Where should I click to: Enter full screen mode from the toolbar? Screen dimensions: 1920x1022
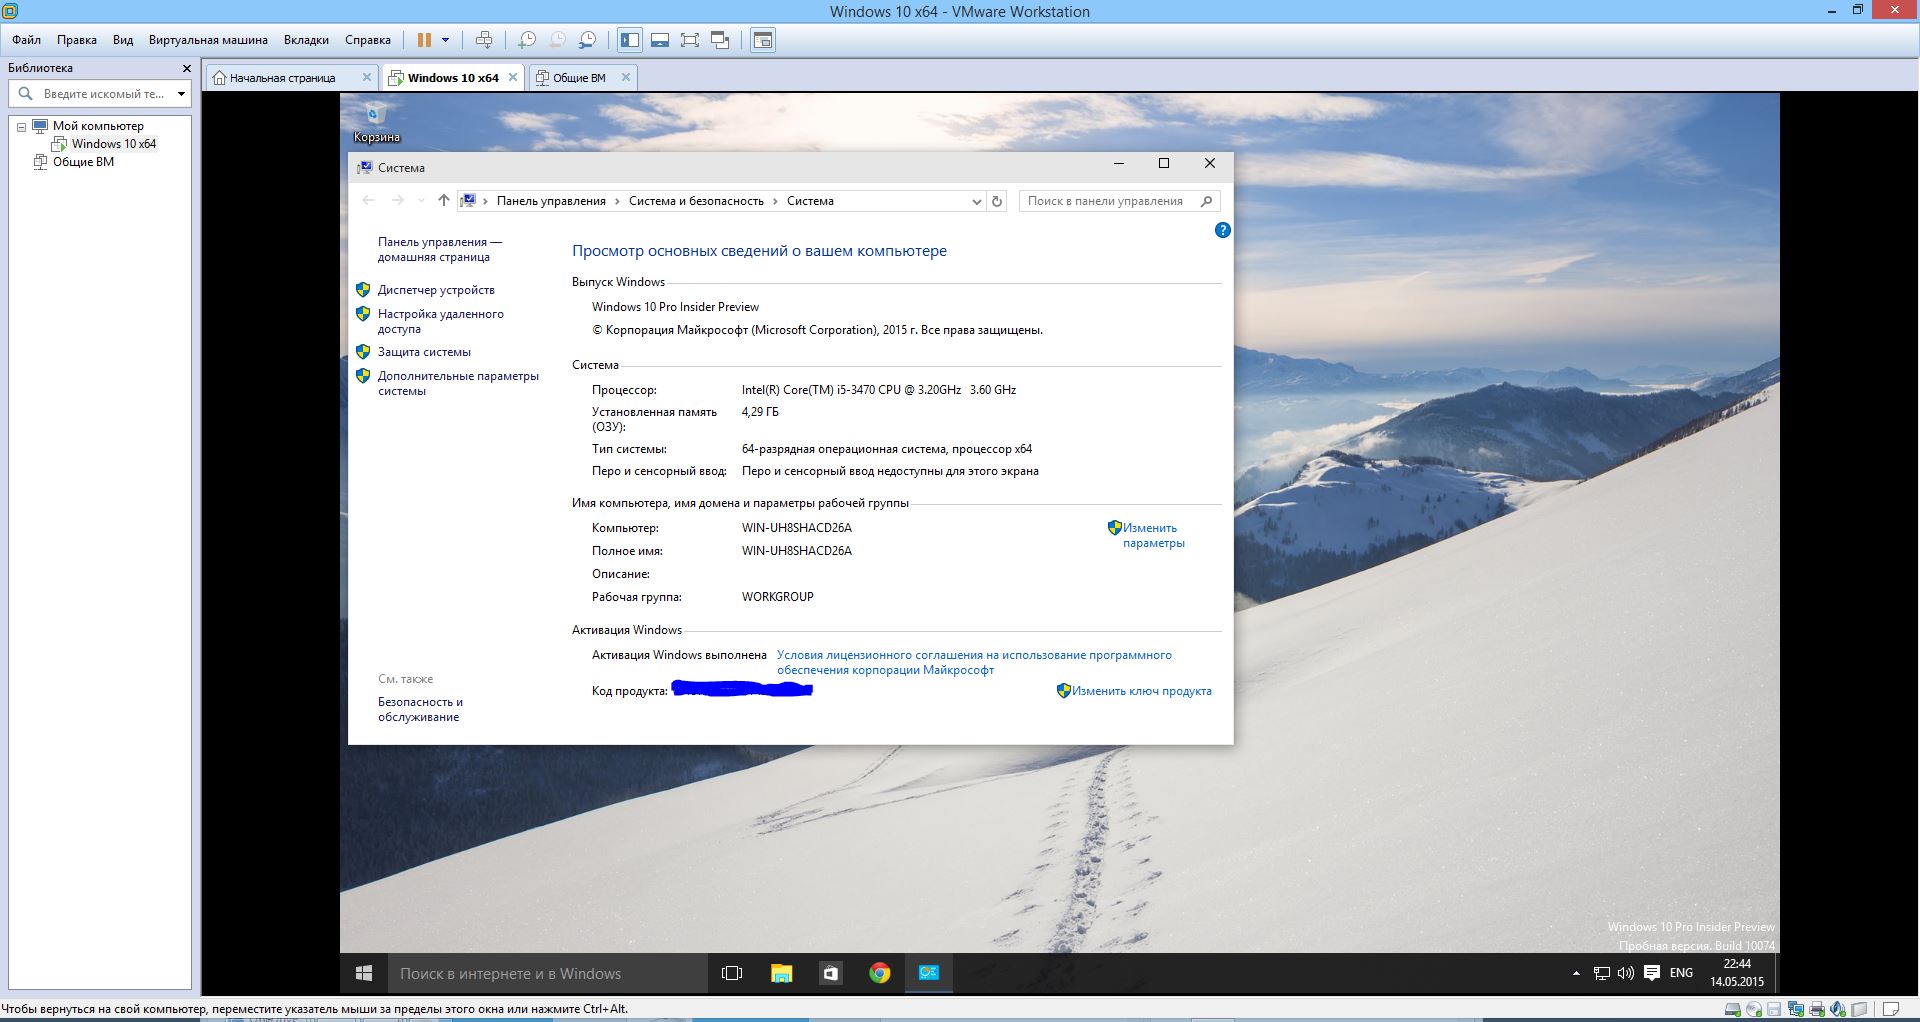click(x=690, y=40)
